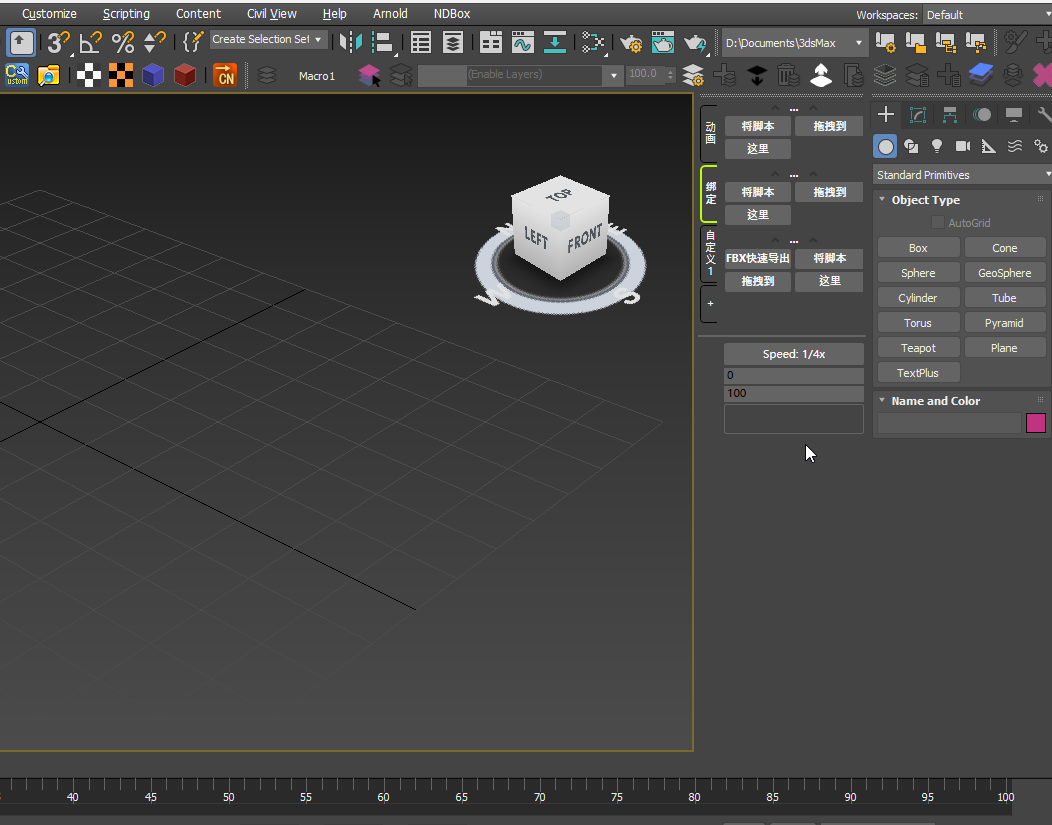Open the NDBox menu

tap(452, 13)
